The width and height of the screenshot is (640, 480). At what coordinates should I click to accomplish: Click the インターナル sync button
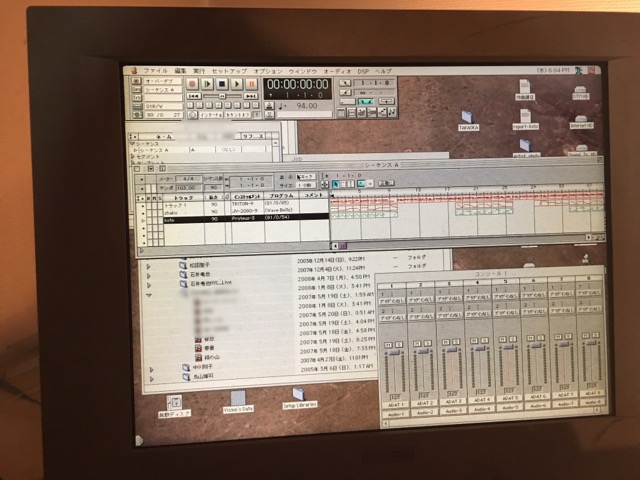tap(211, 115)
